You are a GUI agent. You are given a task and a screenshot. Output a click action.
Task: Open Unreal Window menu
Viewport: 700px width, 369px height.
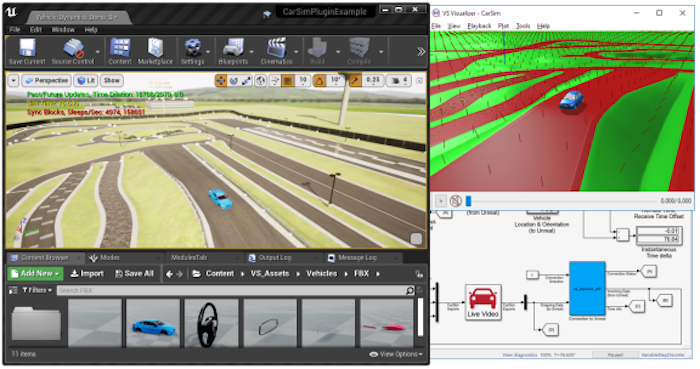click(63, 29)
